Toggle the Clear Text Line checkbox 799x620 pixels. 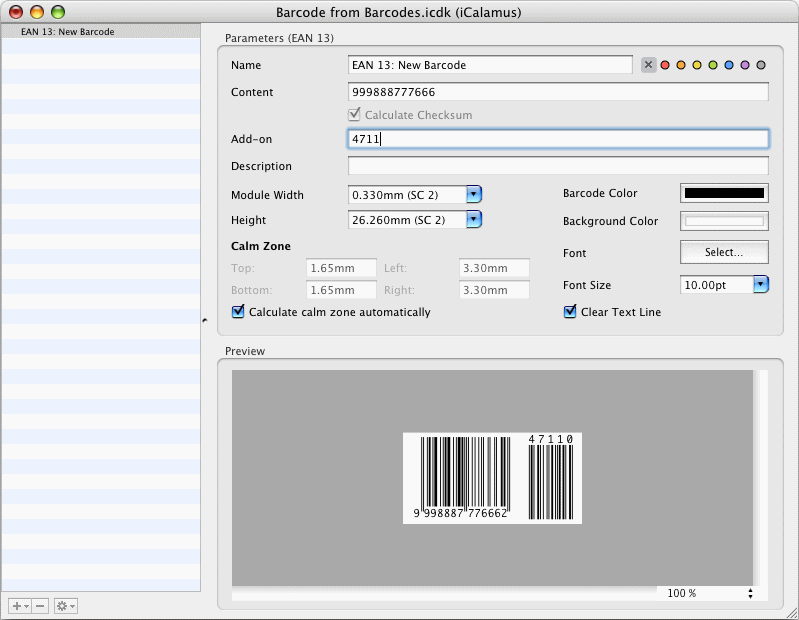(x=571, y=312)
